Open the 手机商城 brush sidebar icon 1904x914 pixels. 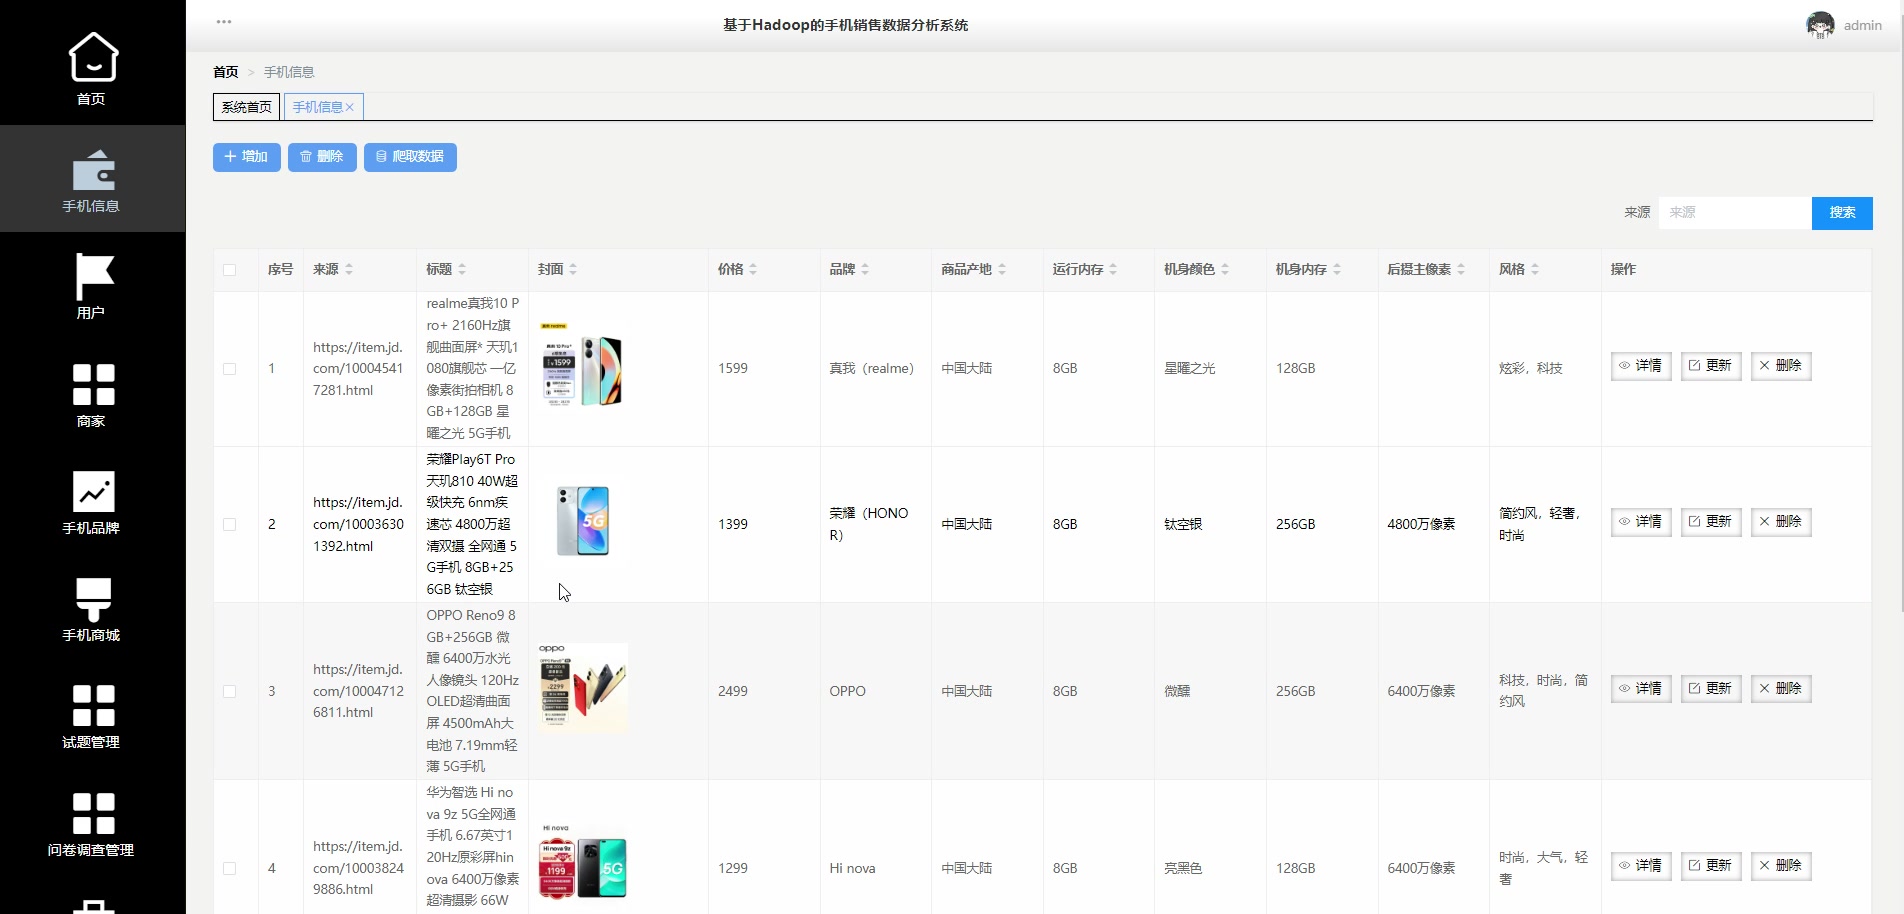pos(93,599)
